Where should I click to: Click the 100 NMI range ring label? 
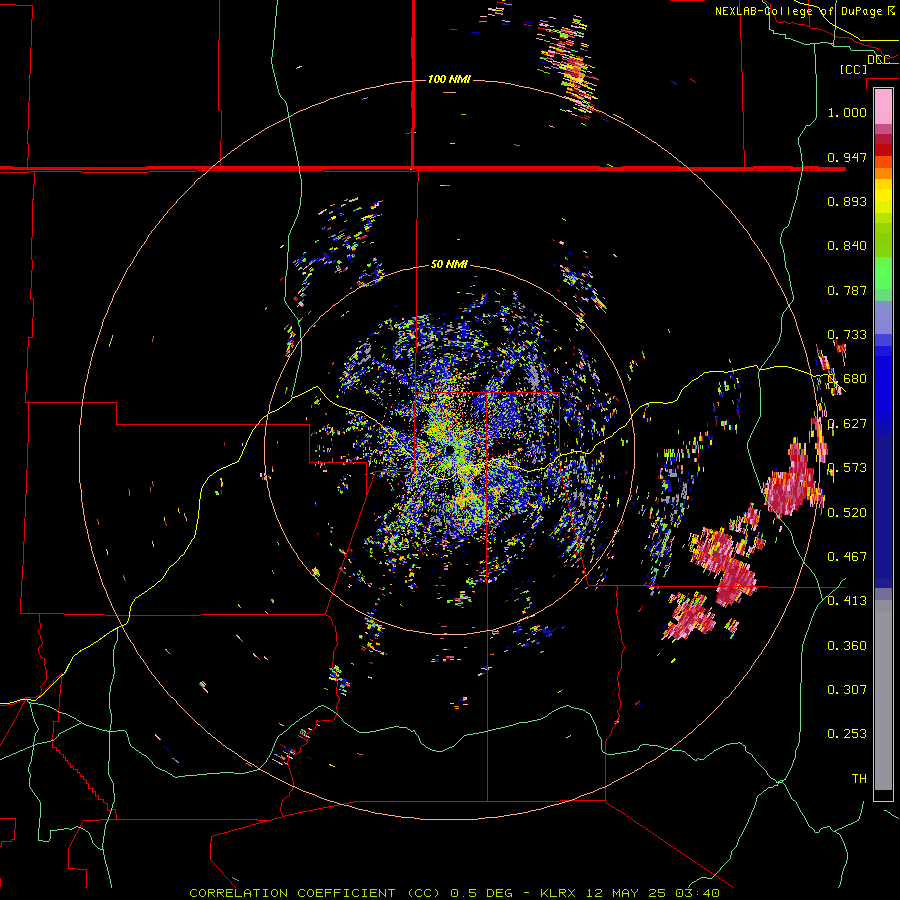pos(449,79)
